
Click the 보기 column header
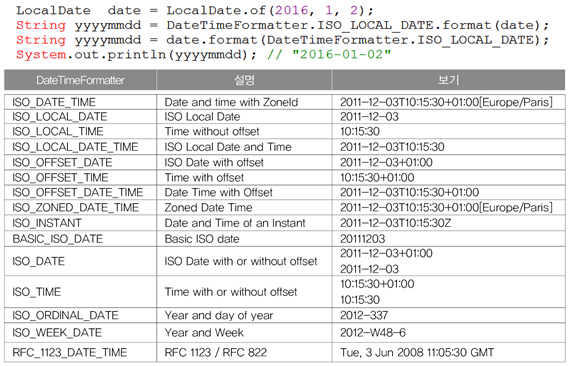pos(448,80)
